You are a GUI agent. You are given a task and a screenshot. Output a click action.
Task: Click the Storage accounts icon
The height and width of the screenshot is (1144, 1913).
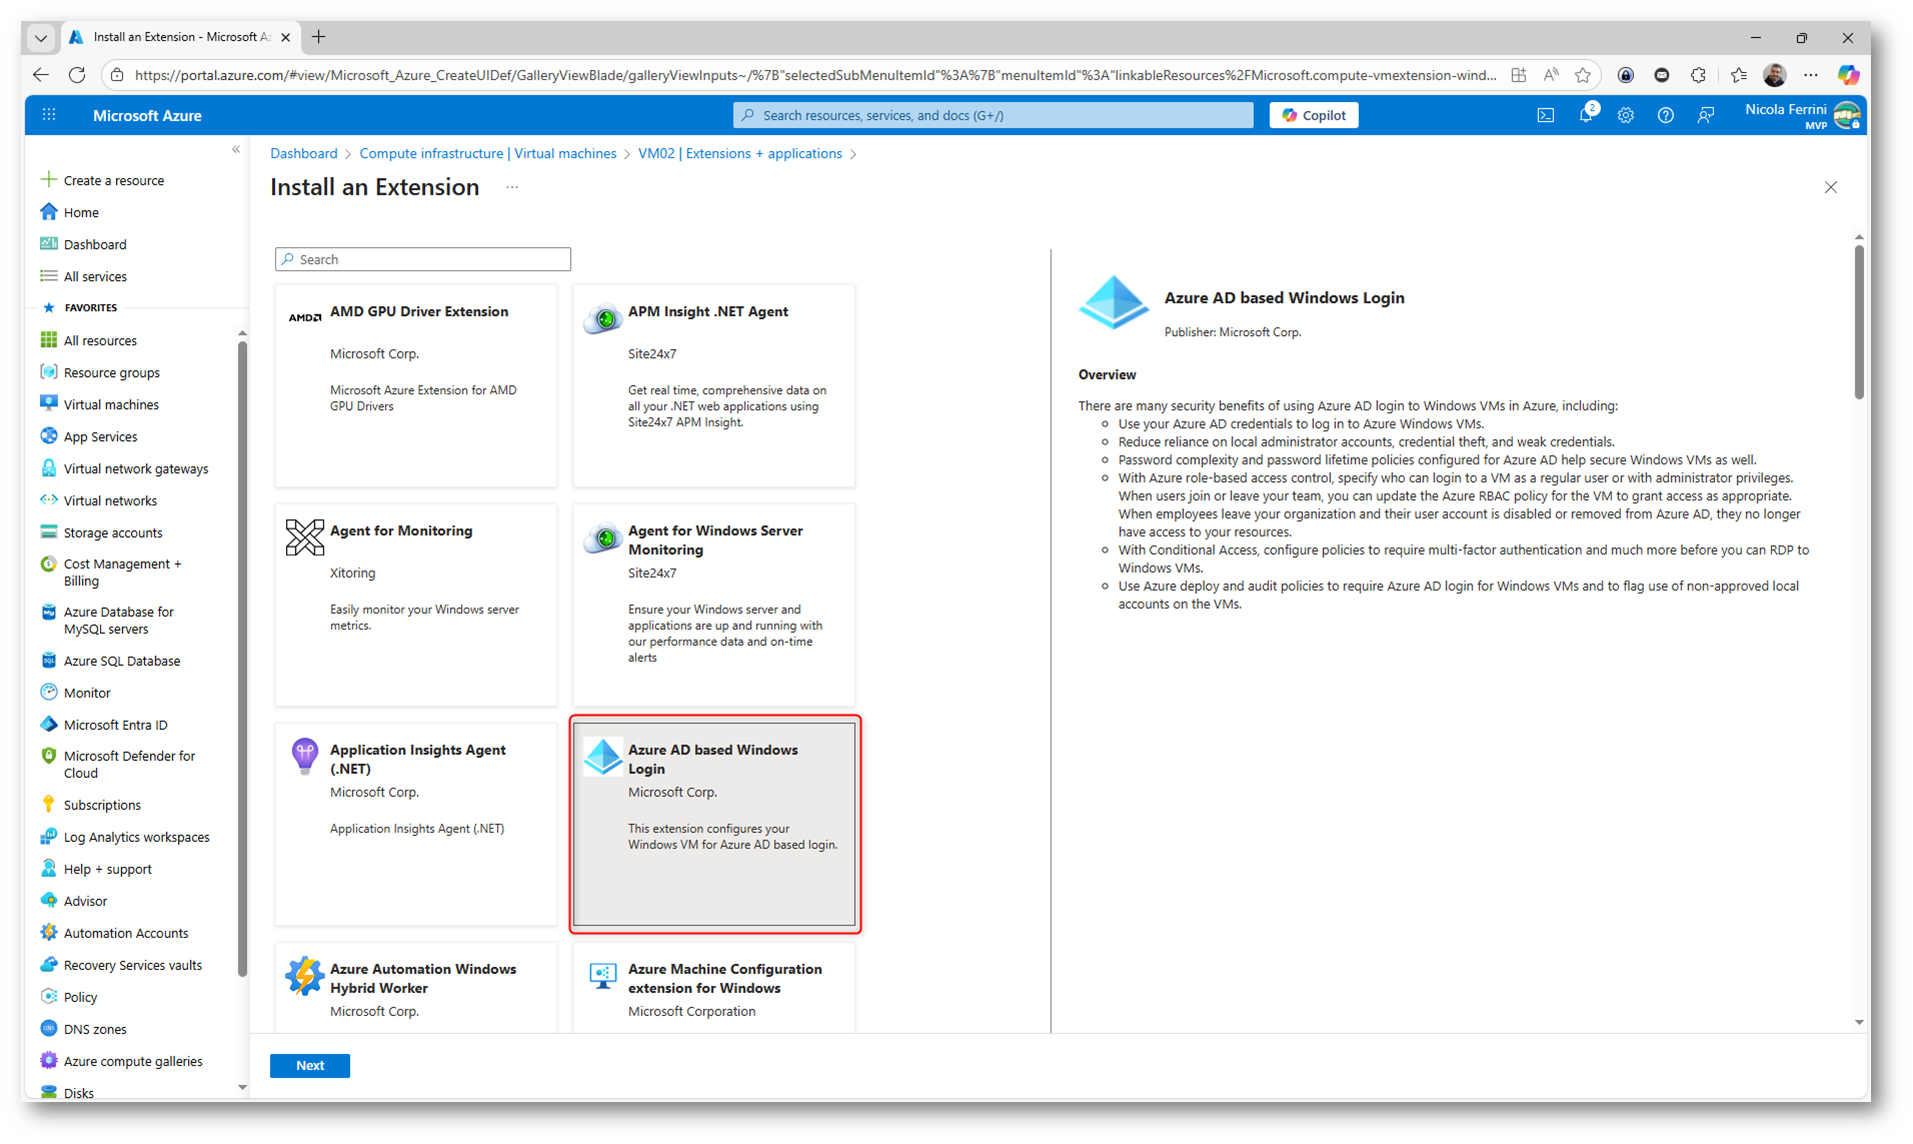48,532
